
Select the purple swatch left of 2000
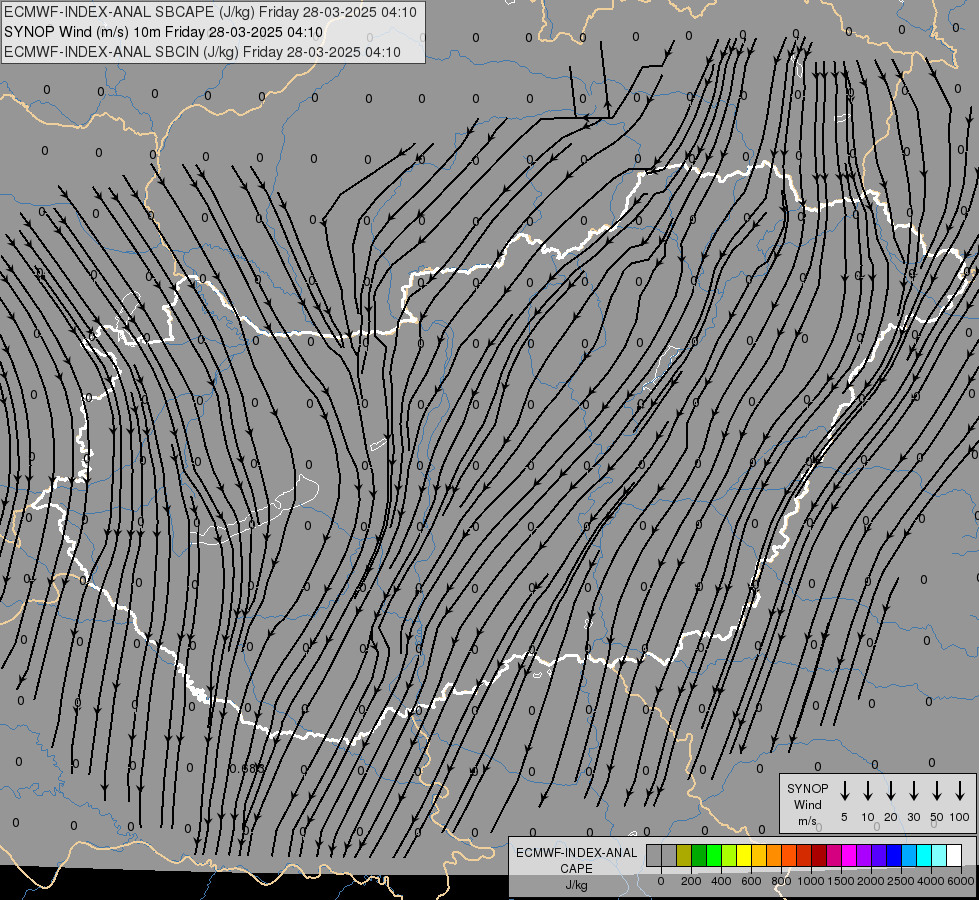click(x=863, y=855)
